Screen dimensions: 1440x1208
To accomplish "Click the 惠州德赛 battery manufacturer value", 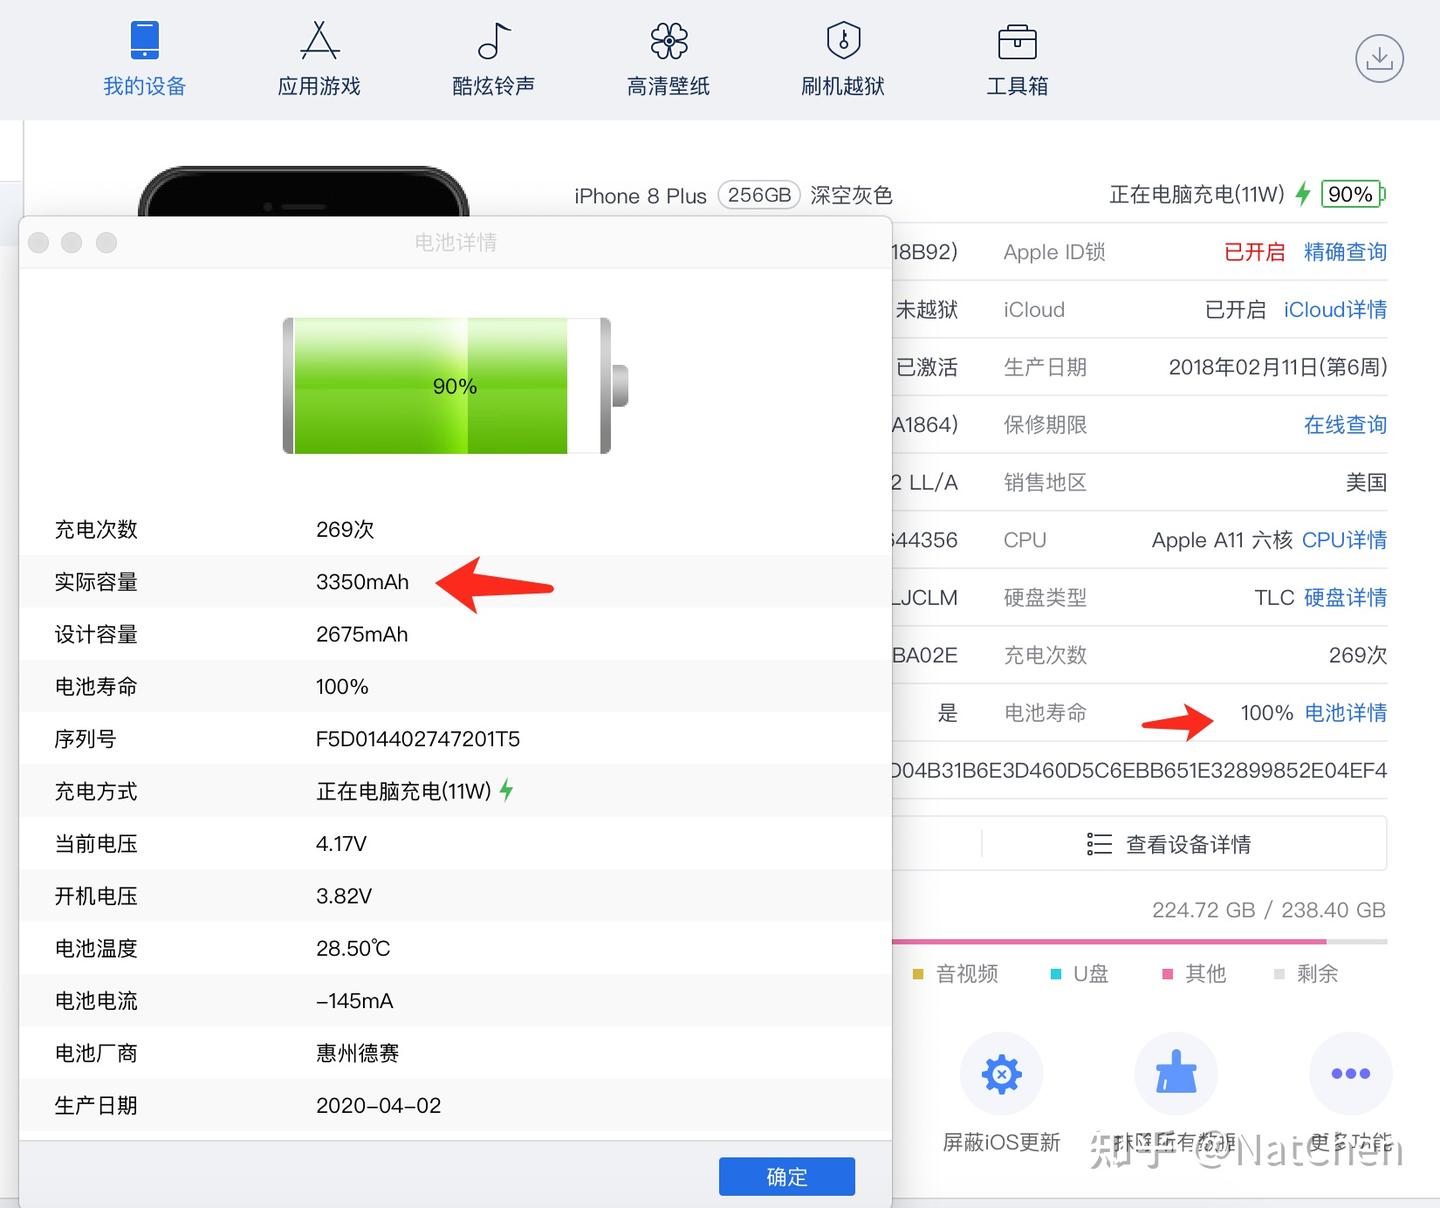I will pos(358,1053).
